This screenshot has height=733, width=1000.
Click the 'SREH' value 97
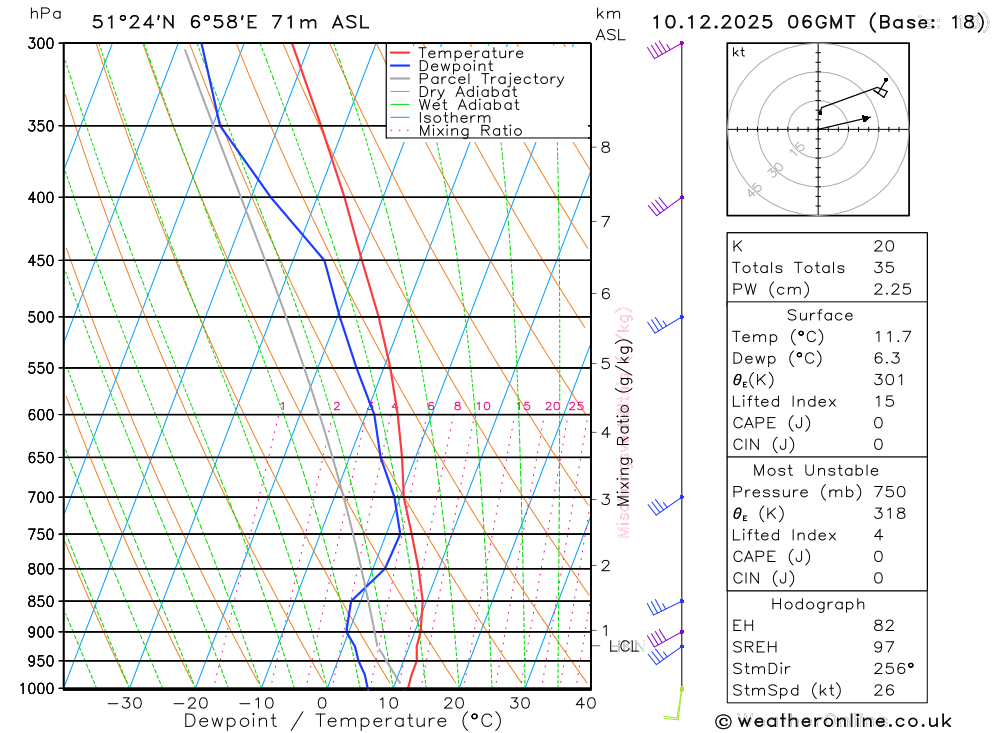click(x=884, y=648)
